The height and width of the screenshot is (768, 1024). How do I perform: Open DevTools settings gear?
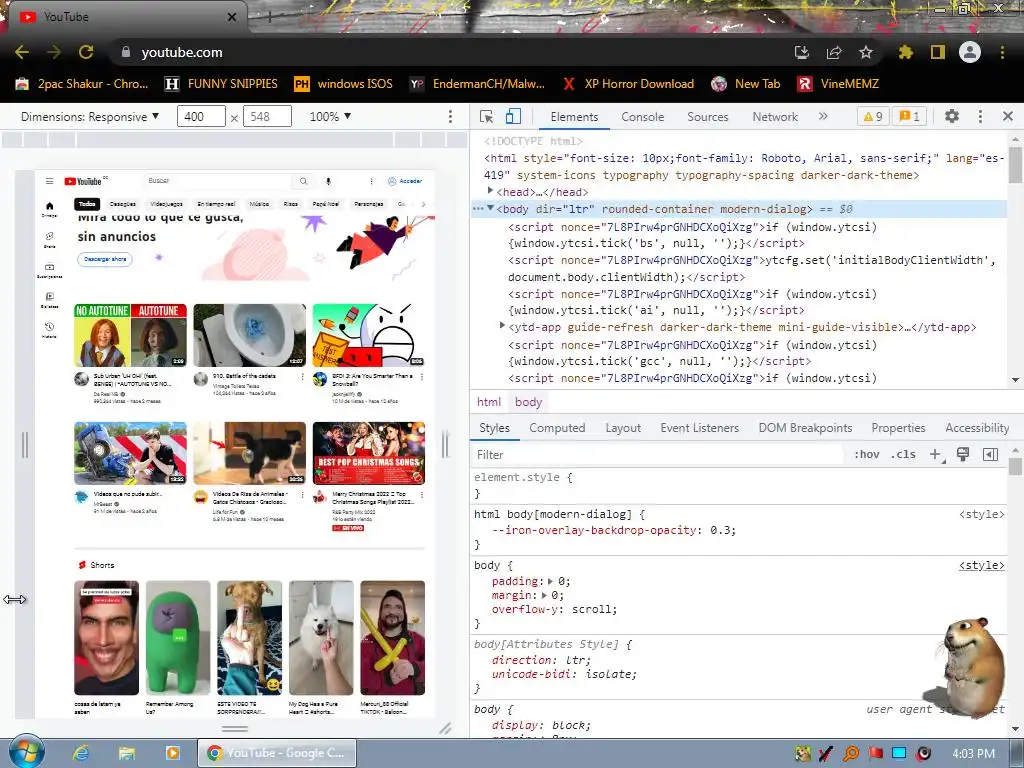[952, 116]
